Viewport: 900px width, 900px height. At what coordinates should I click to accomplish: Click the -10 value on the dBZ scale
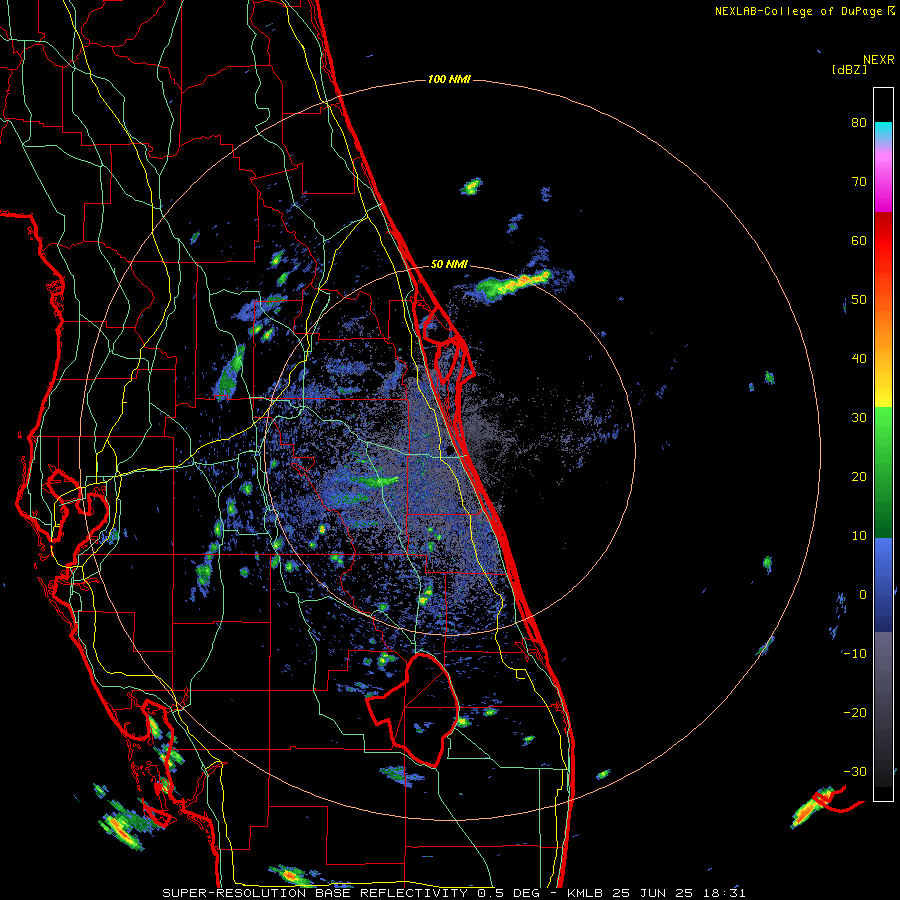[855, 654]
